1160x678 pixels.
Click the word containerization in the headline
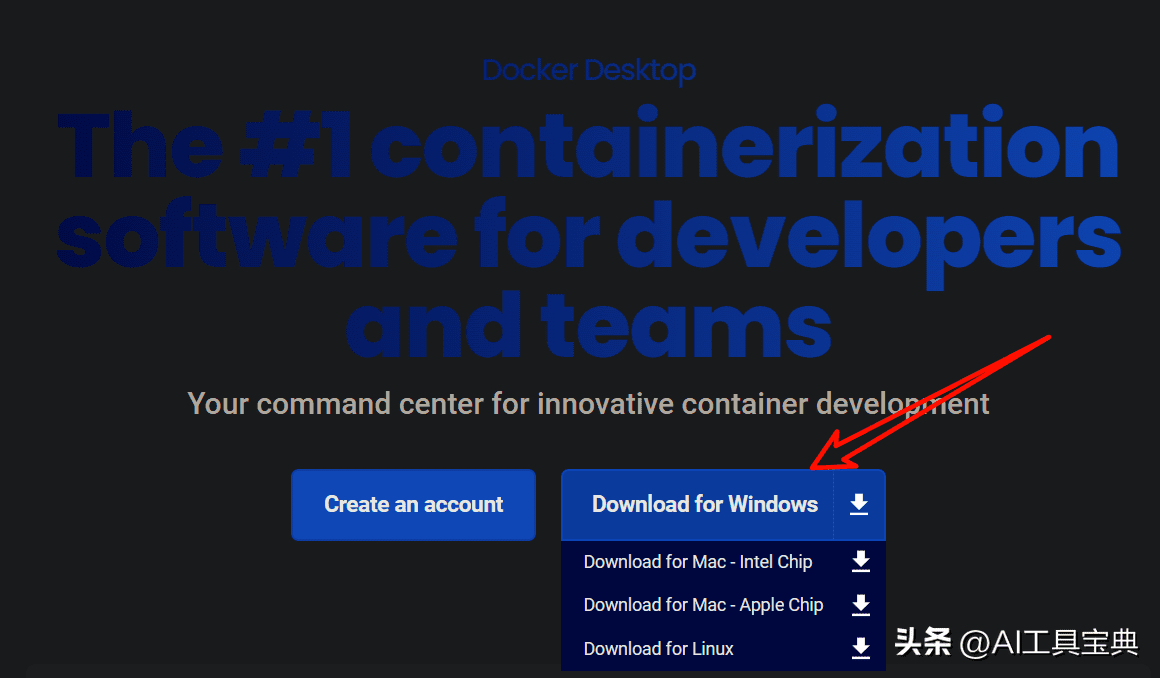pos(744,146)
